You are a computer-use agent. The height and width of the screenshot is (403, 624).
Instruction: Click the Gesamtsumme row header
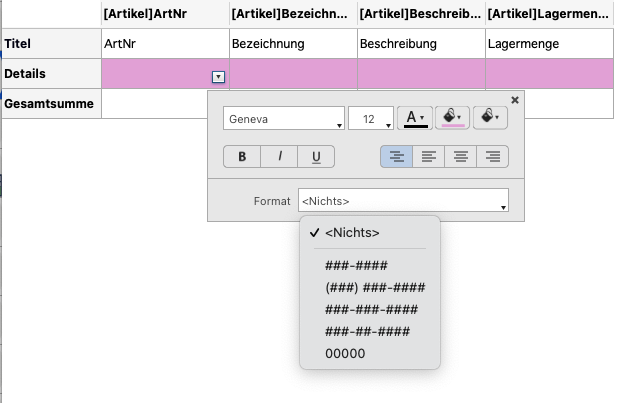click(50, 103)
